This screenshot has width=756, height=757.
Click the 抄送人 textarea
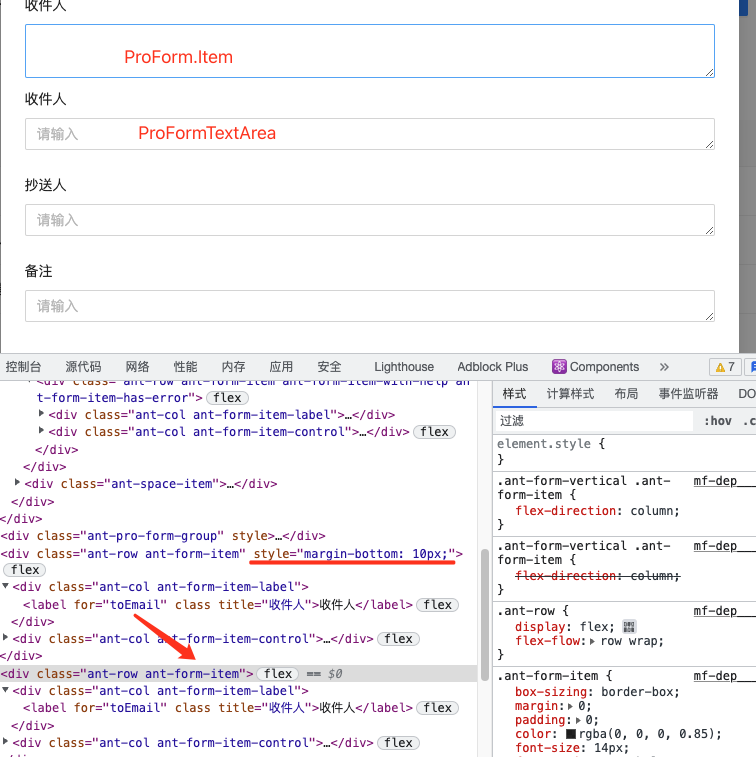(x=370, y=220)
